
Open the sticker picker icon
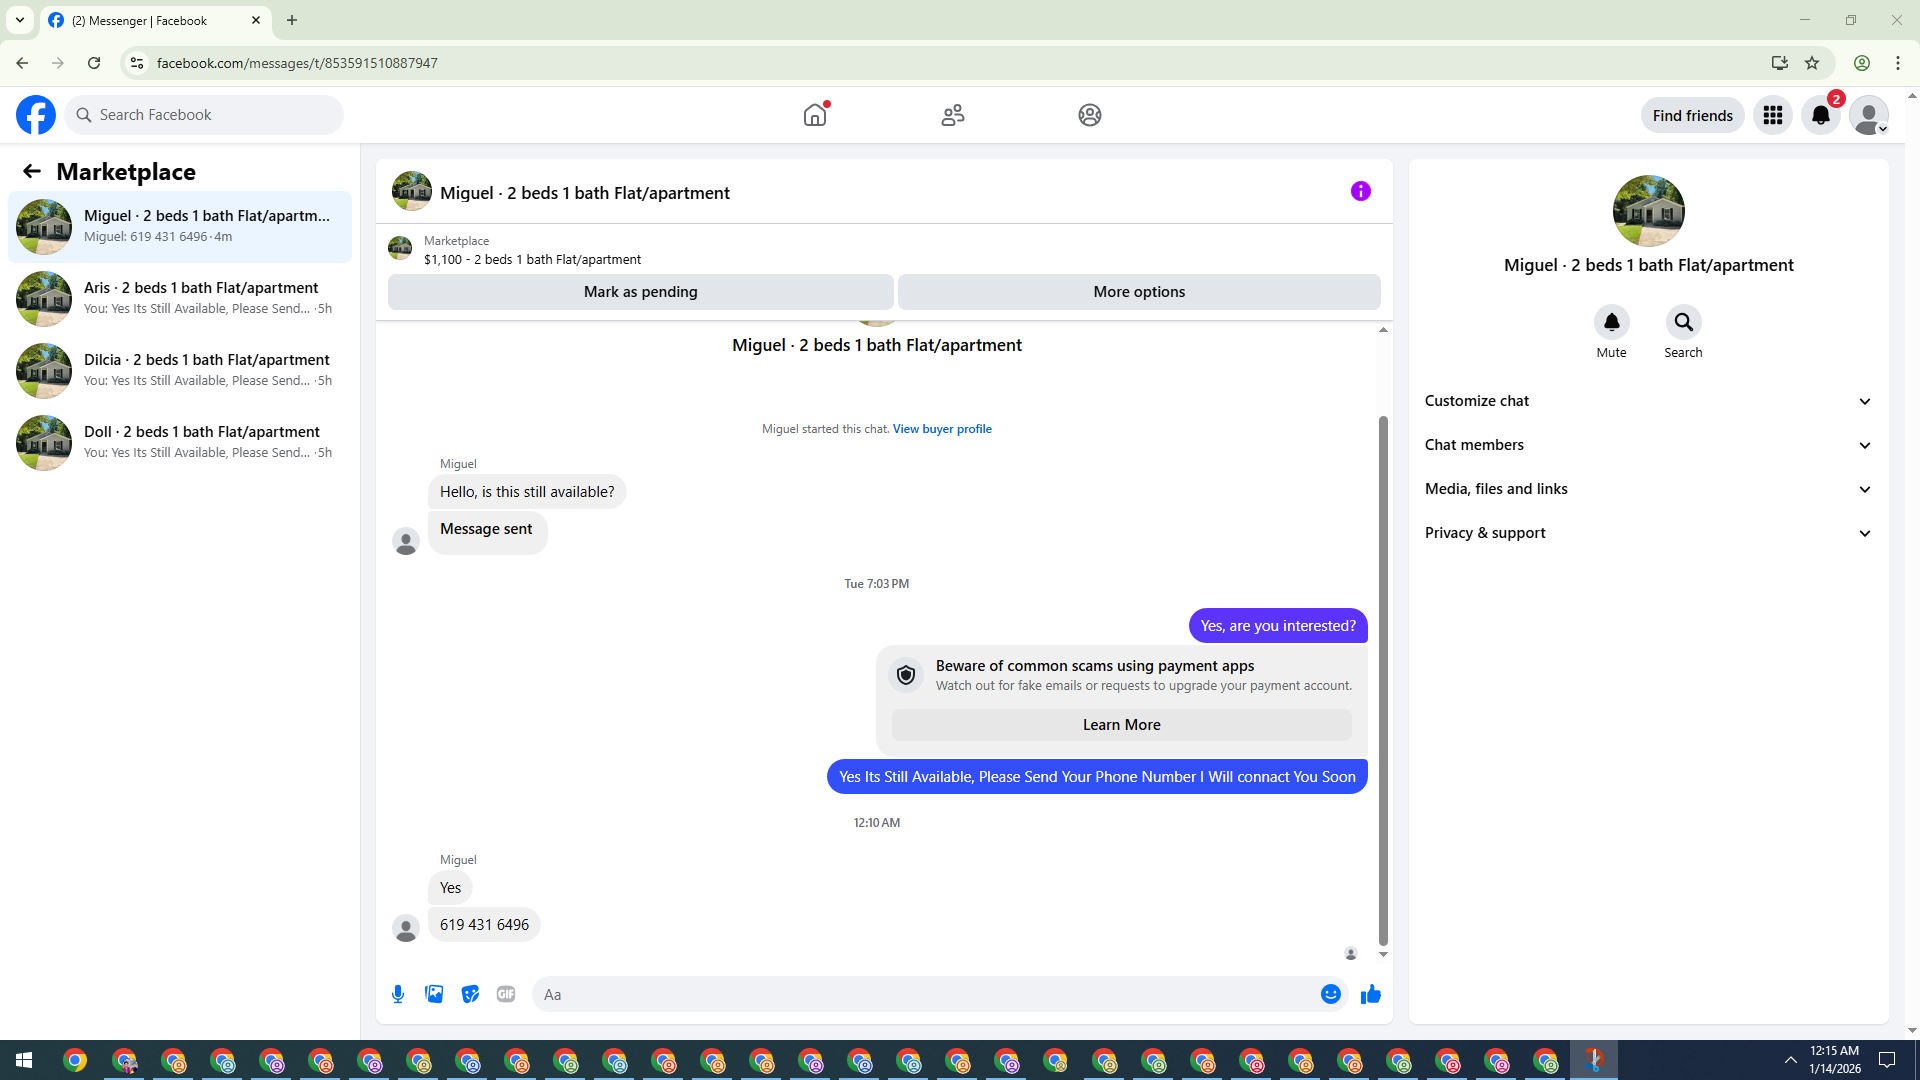tap(470, 994)
